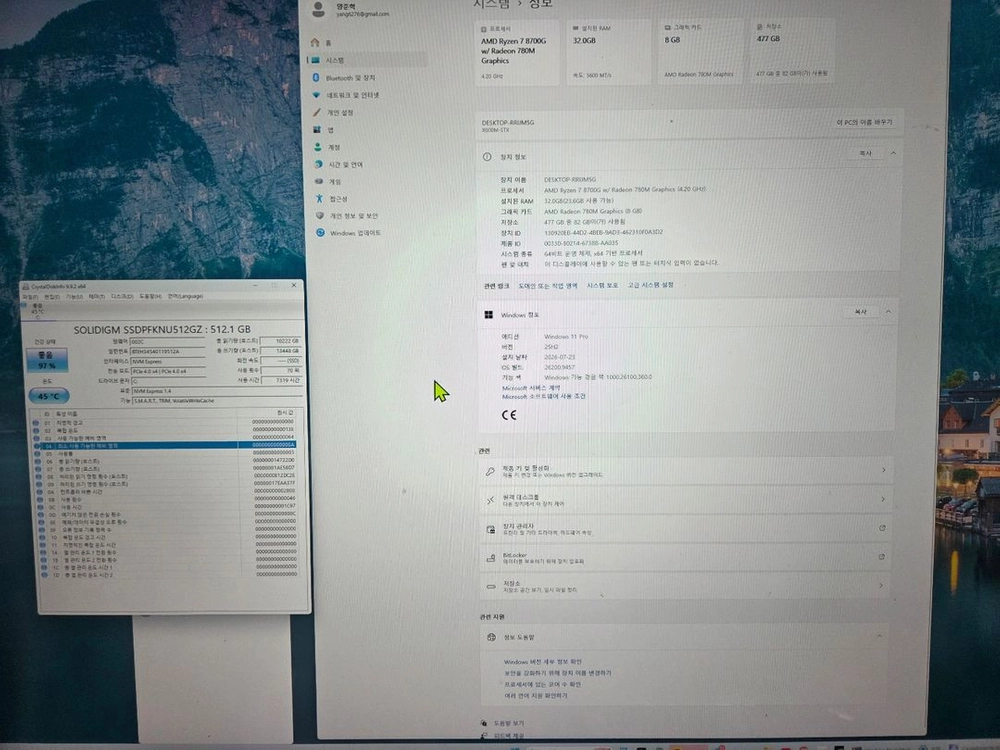Image resolution: width=1000 pixels, height=750 pixels.
Task: Open 도움말 보기 link at bottom
Action: click(x=509, y=723)
